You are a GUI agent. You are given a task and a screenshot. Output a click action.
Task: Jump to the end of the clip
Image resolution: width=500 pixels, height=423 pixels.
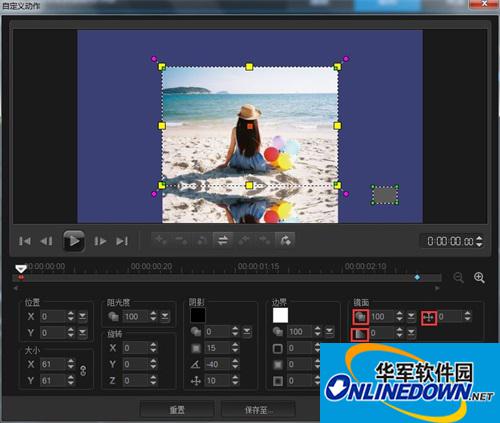[122, 241]
